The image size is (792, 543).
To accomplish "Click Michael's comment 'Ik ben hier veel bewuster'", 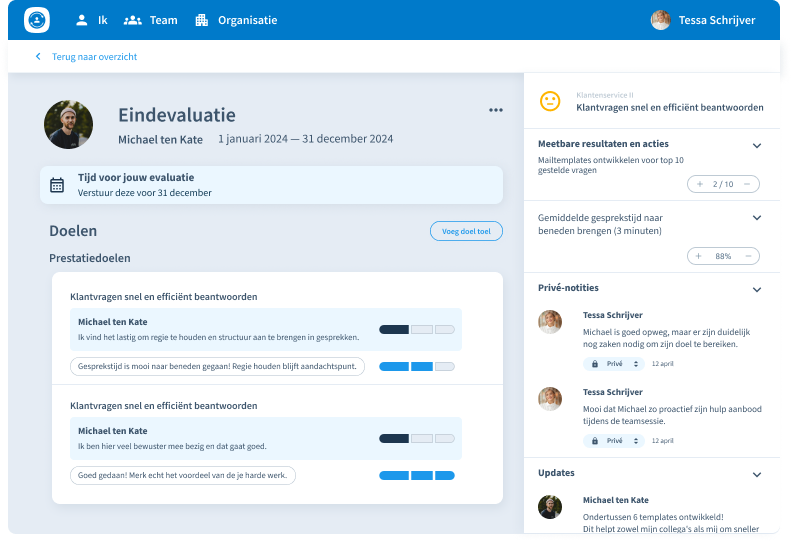I will (172, 447).
